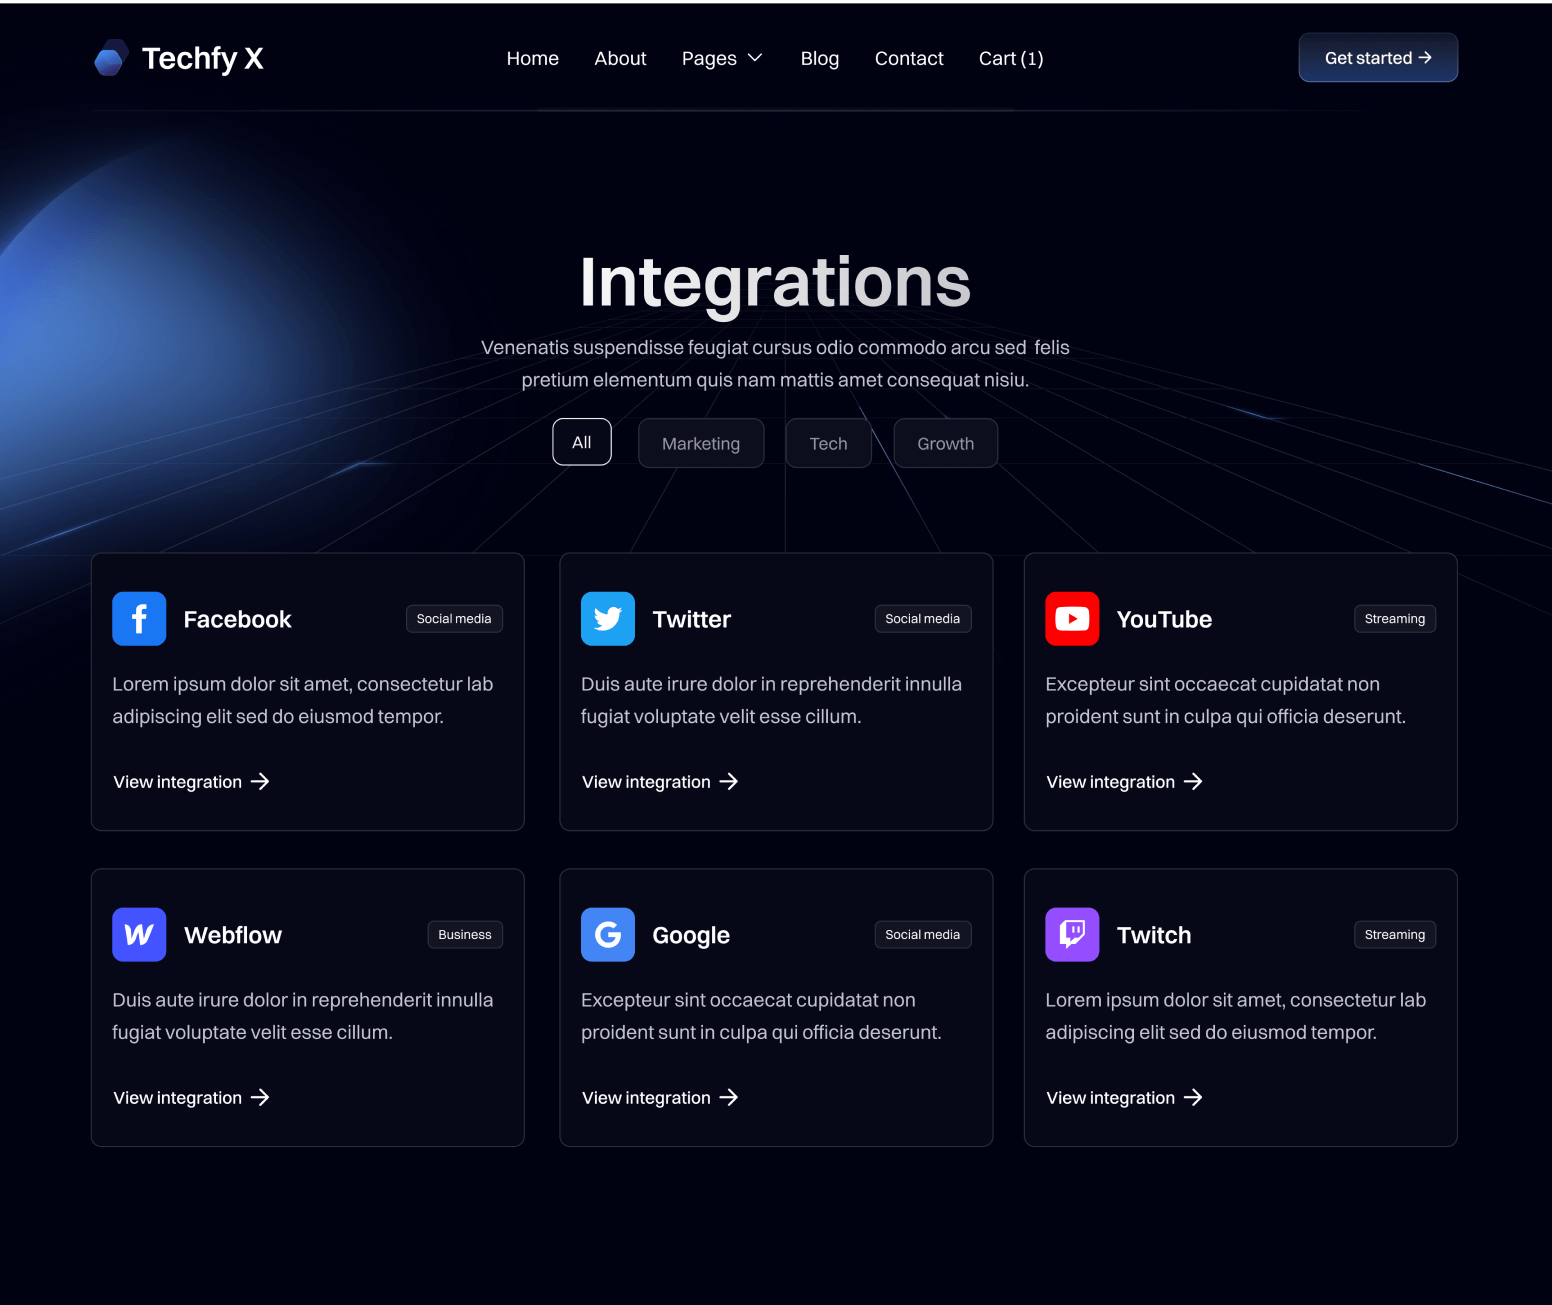This screenshot has height=1305, width=1552.
Task: Click the Facebook card description text
Action: pyautogui.click(x=302, y=700)
